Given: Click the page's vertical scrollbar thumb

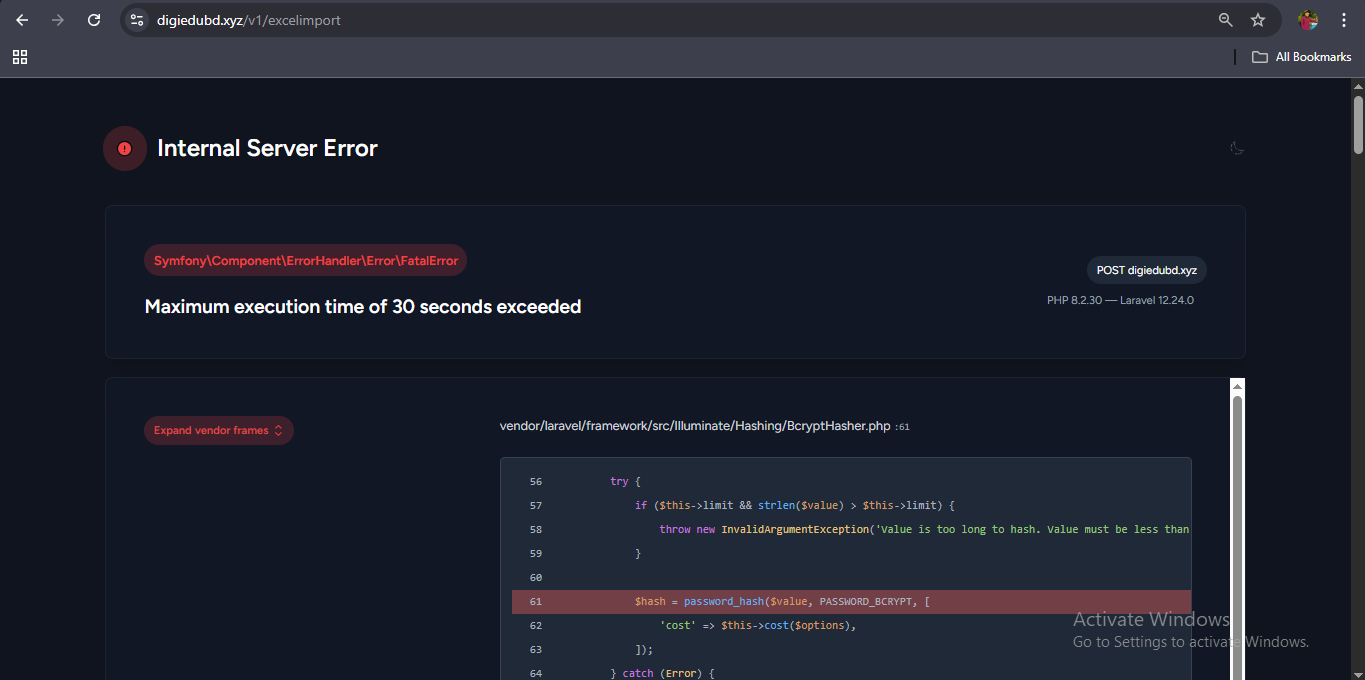Looking at the screenshot, I should pos(1358,125).
